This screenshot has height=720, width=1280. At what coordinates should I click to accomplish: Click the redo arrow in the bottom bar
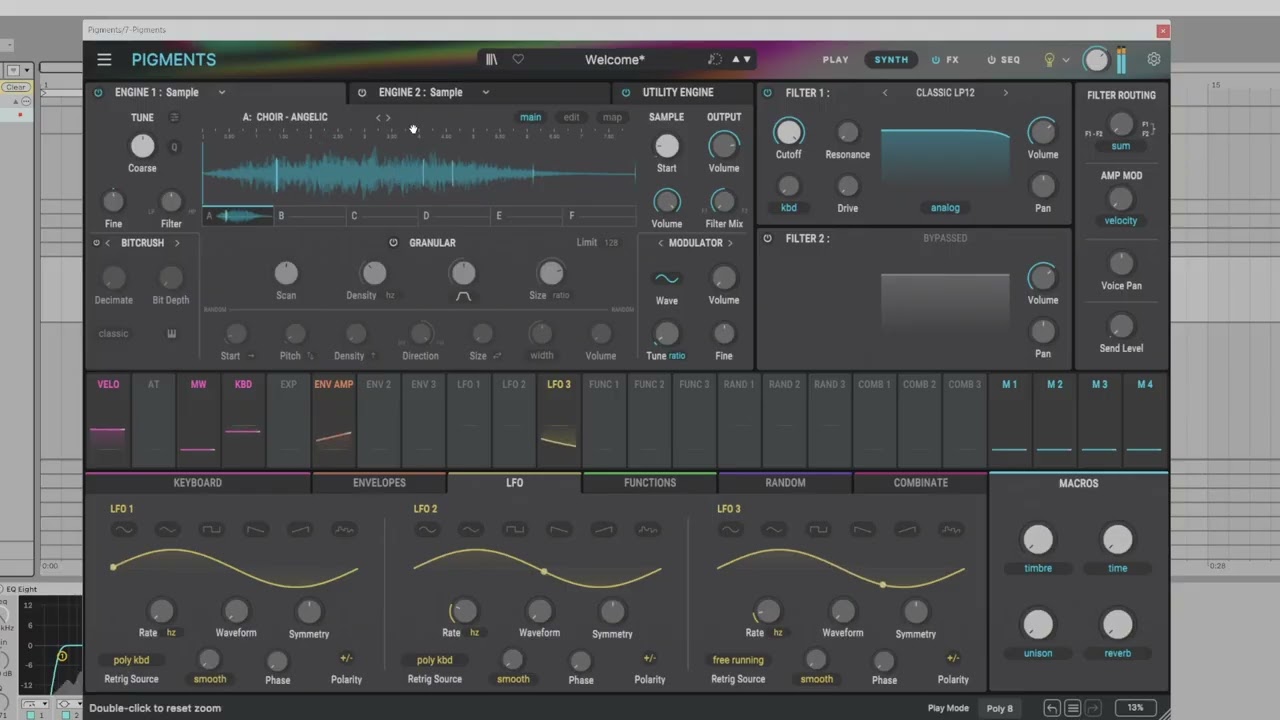tap(1092, 708)
